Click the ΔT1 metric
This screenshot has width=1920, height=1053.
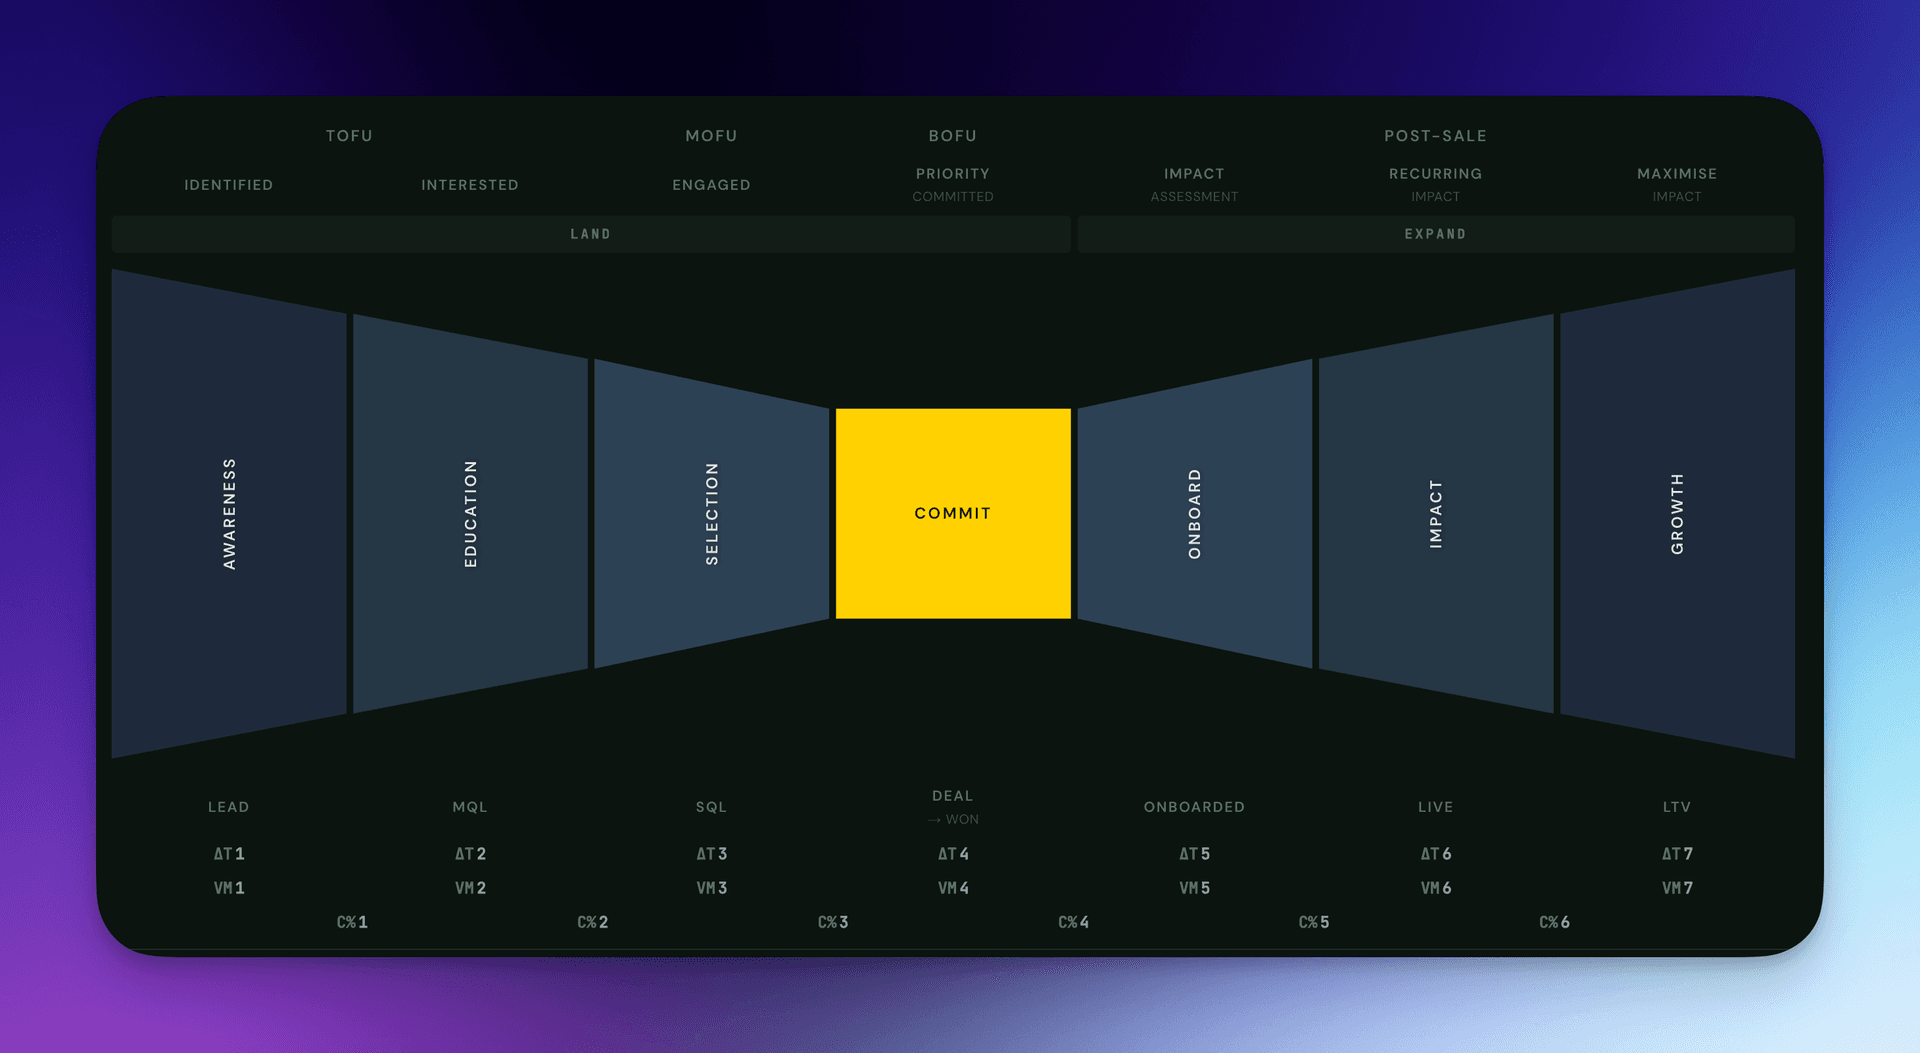[x=229, y=854]
